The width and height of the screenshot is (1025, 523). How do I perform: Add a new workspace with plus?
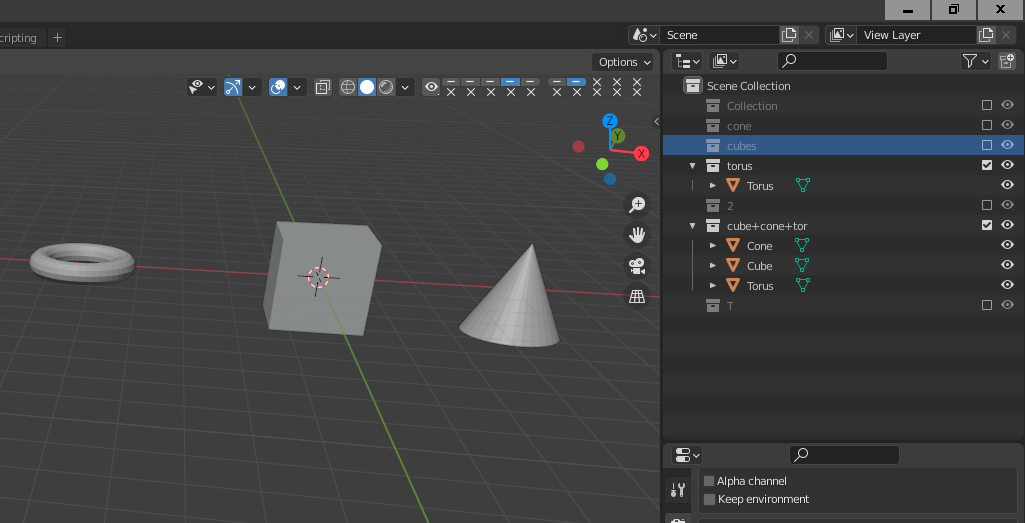point(58,38)
